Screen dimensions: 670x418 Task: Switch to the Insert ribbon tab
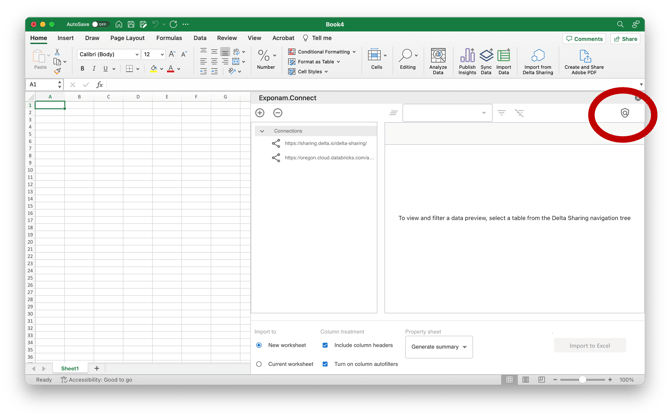coord(65,38)
